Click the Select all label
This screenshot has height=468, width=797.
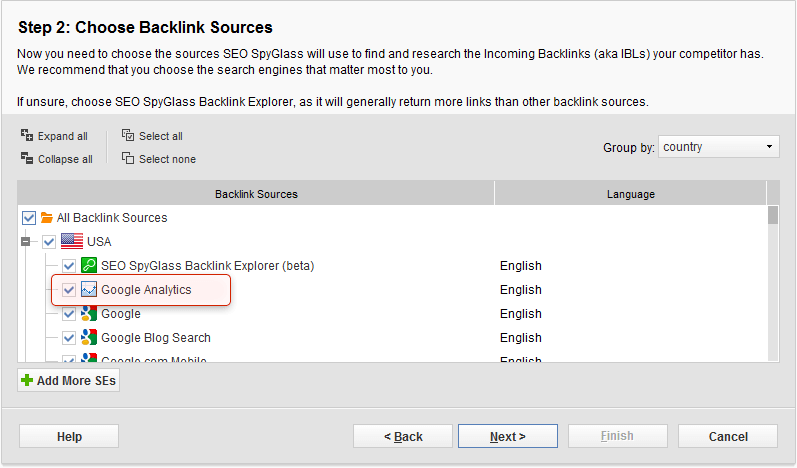tap(161, 136)
